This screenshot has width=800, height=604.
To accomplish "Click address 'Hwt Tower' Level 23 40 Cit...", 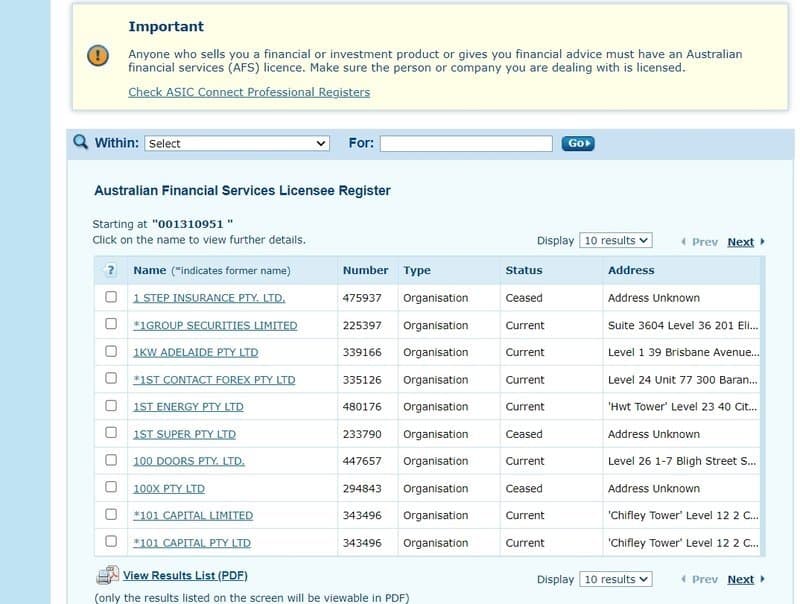I will 682,407.
